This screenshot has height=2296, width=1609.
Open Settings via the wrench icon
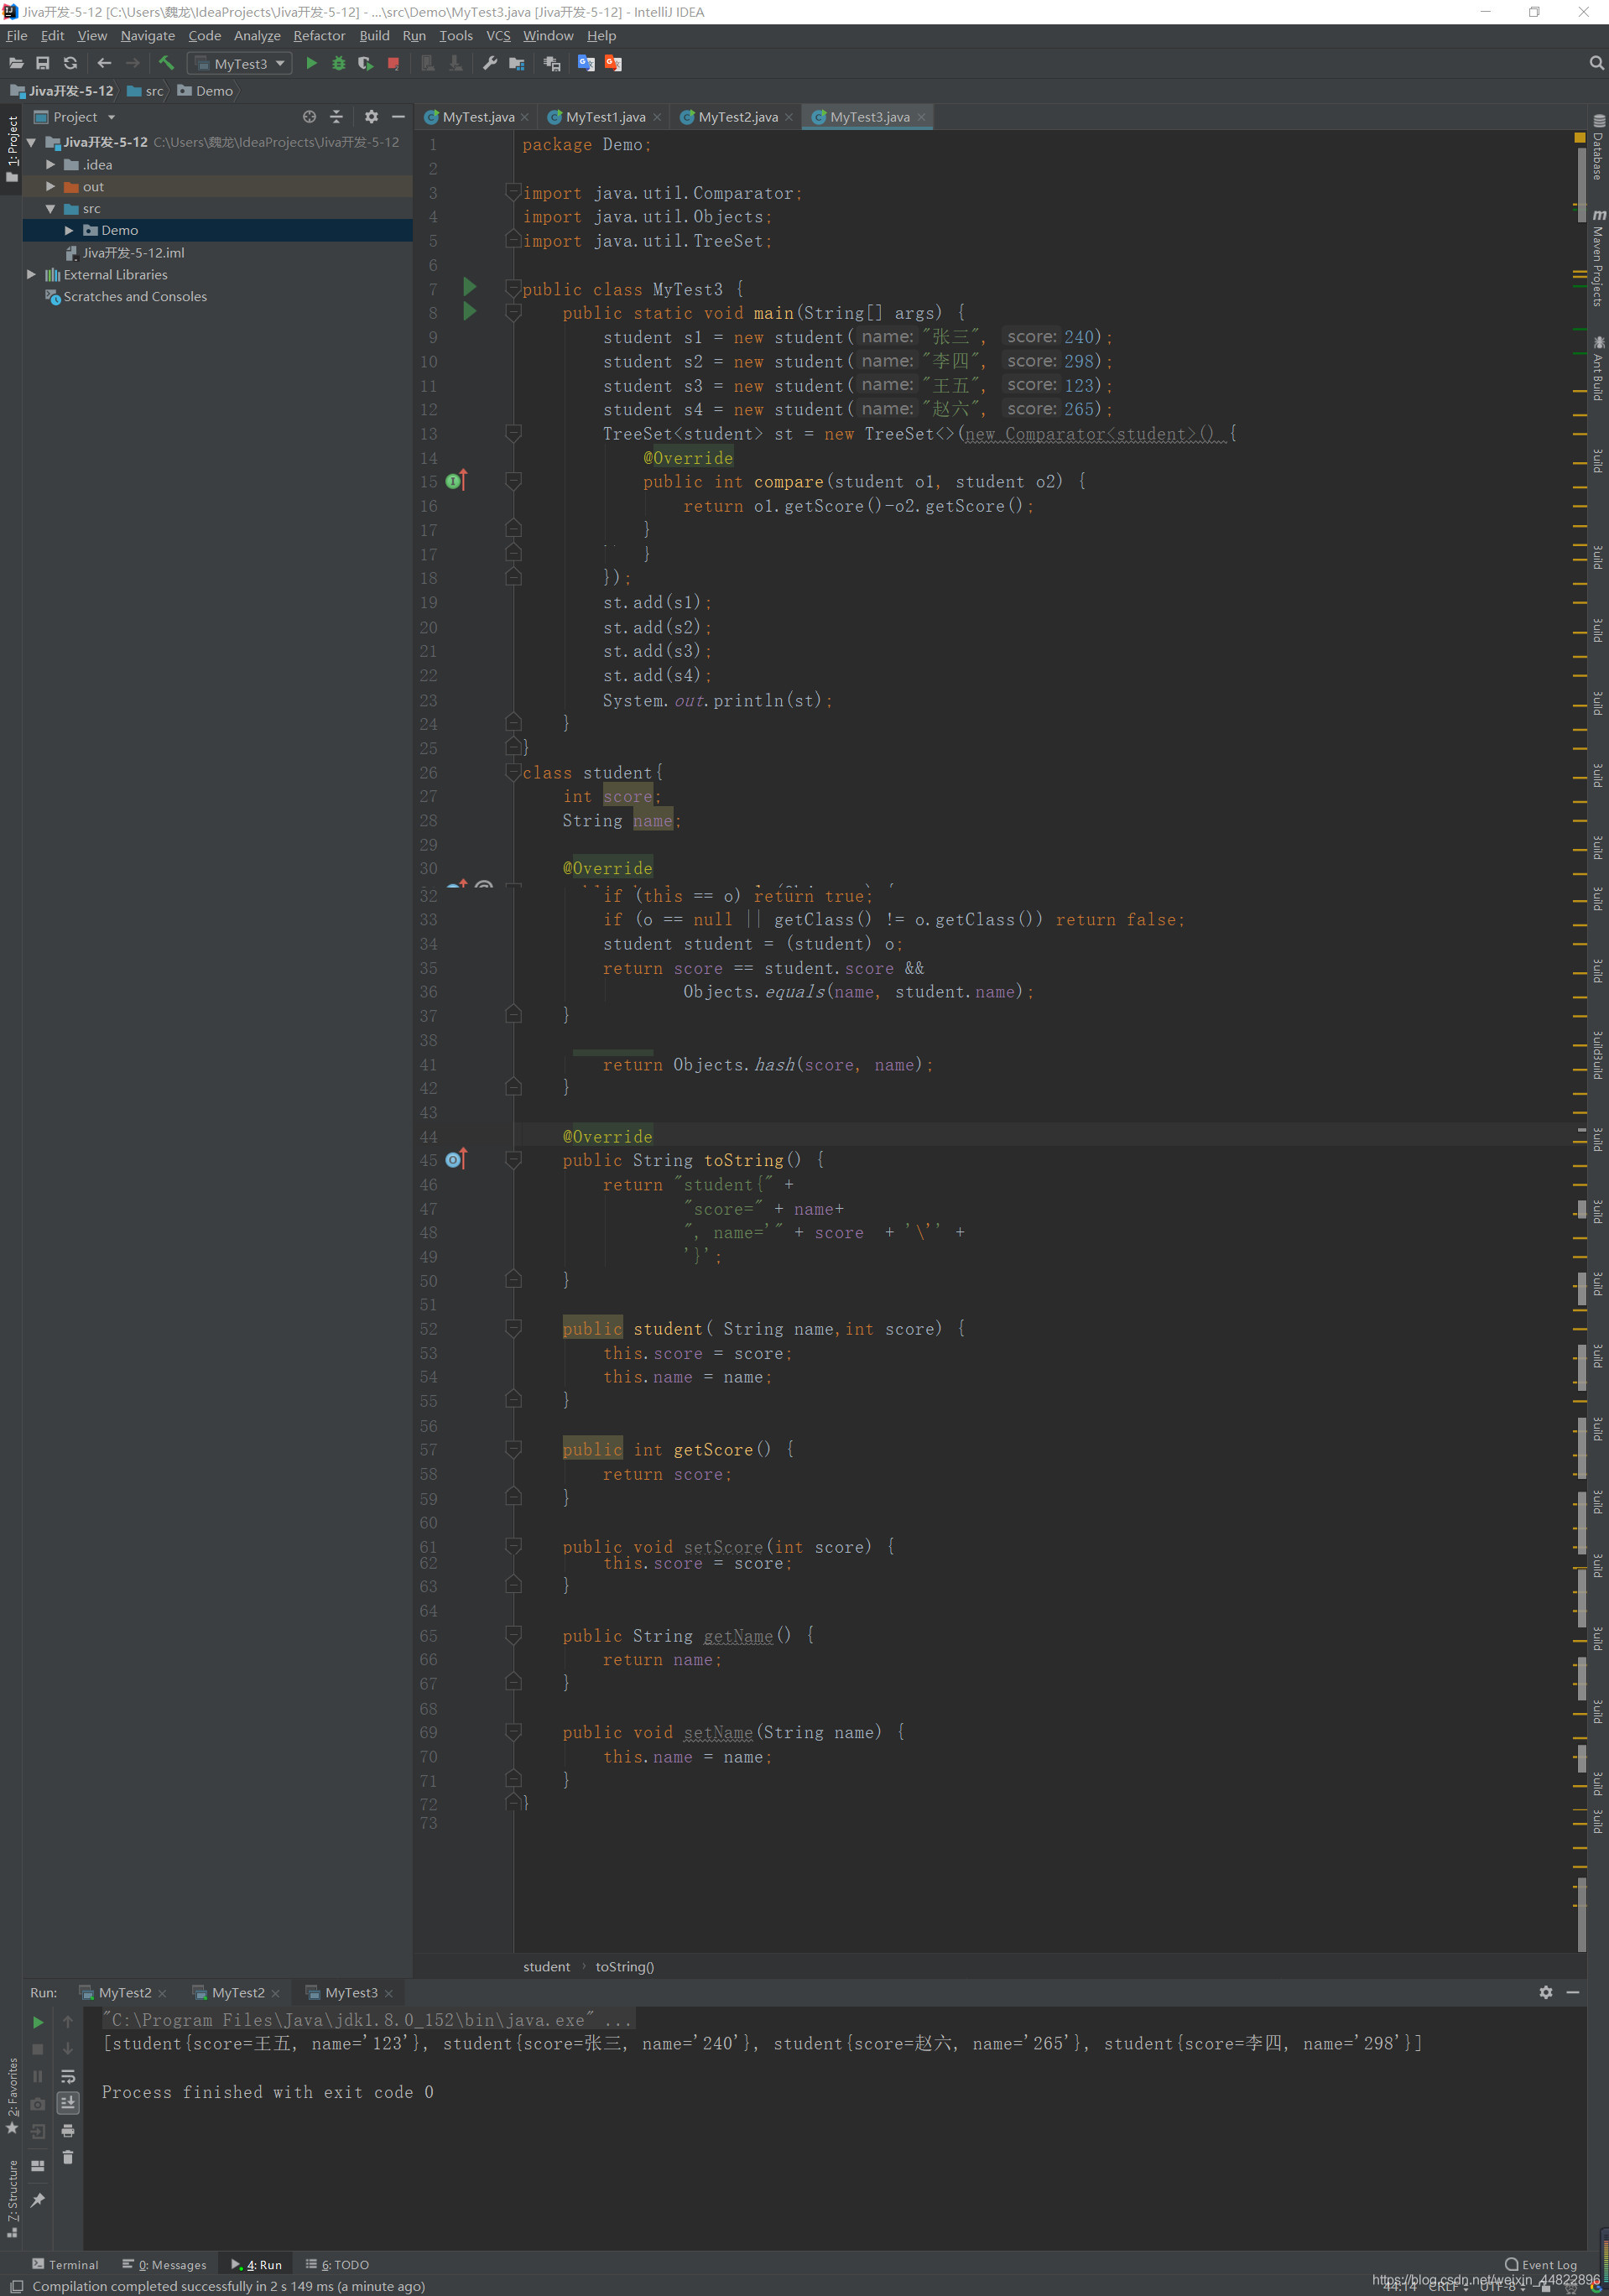(490, 63)
